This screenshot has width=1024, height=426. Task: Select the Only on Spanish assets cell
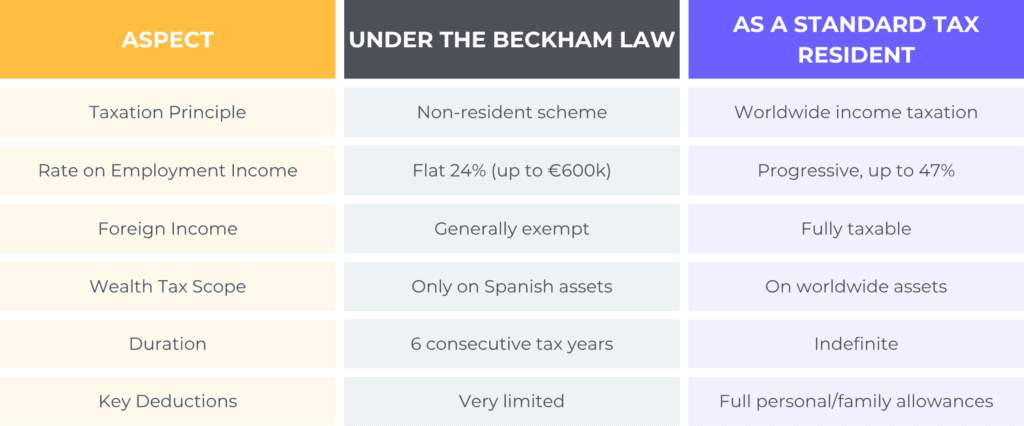click(x=511, y=286)
